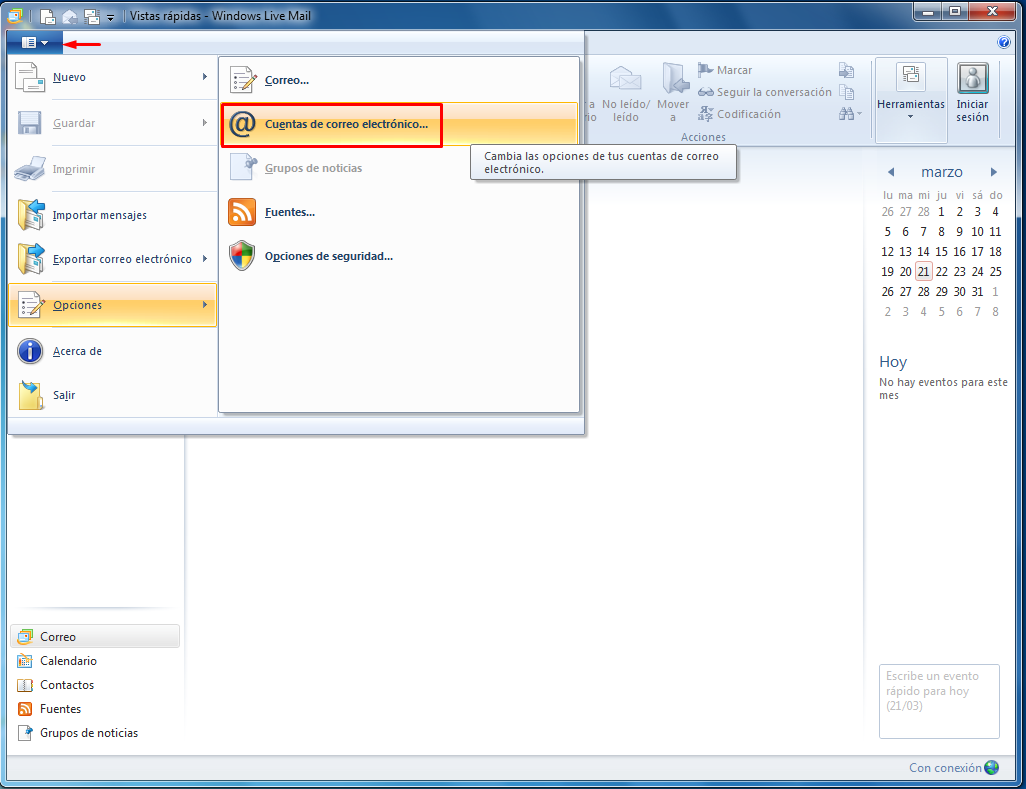This screenshot has width=1026, height=789.
Task: Click the copy pages icon beside Seguir
Action: click(x=847, y=92)
